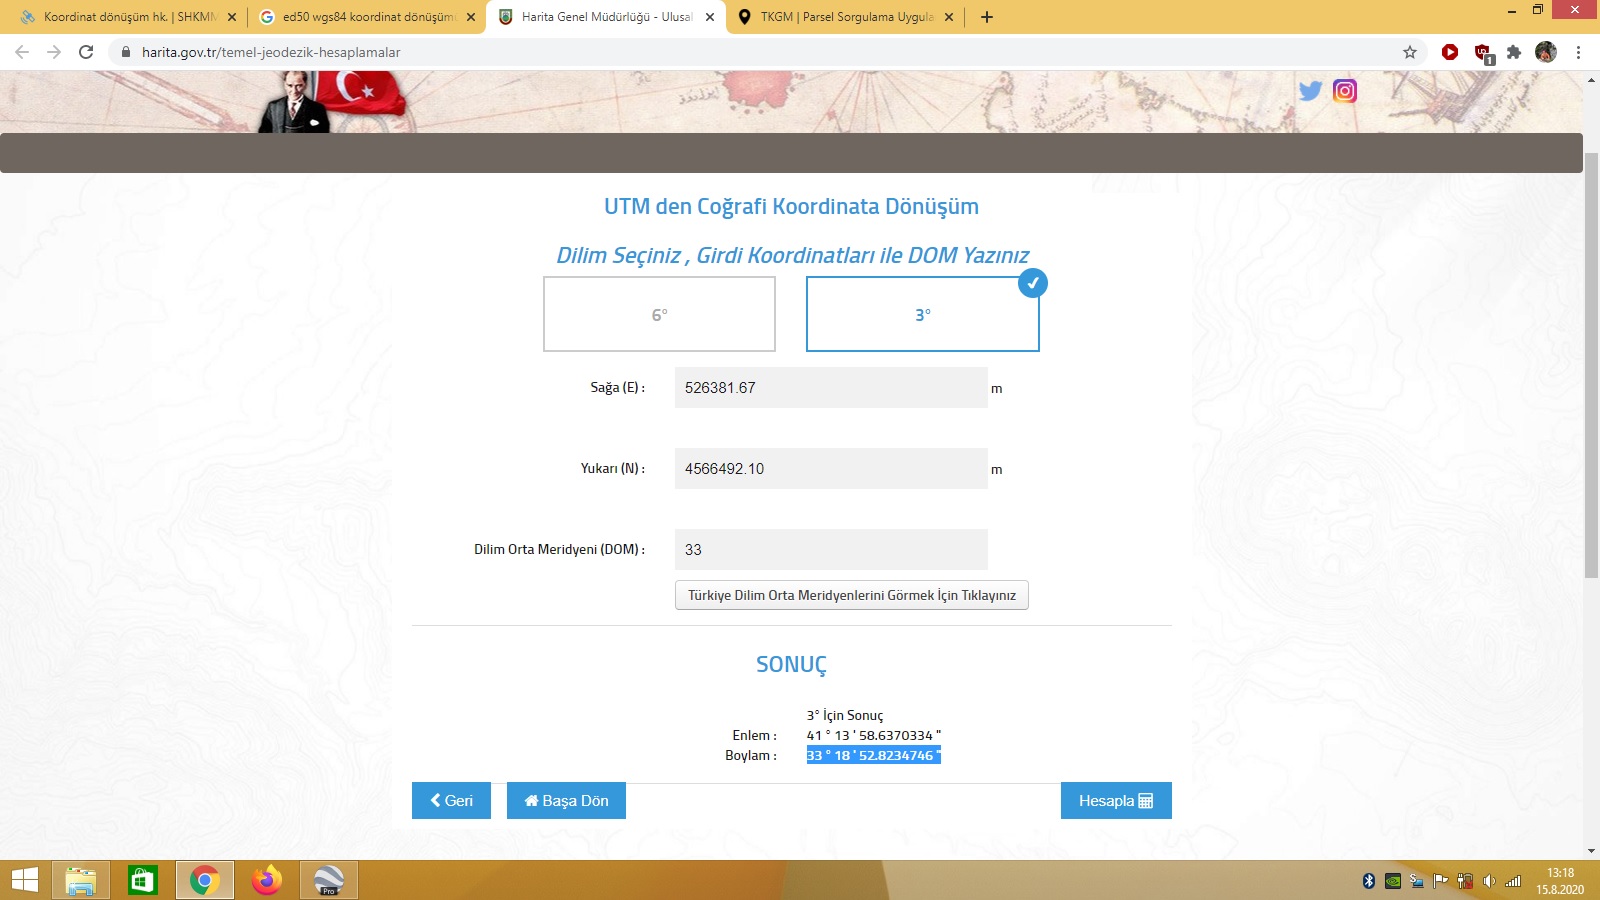Open the Instagram icon link

tap(1345, 91)
